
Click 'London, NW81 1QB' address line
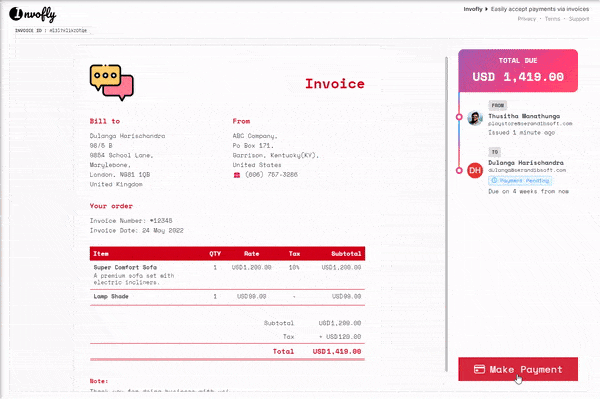pyautogui.click(x=120, y=174)
